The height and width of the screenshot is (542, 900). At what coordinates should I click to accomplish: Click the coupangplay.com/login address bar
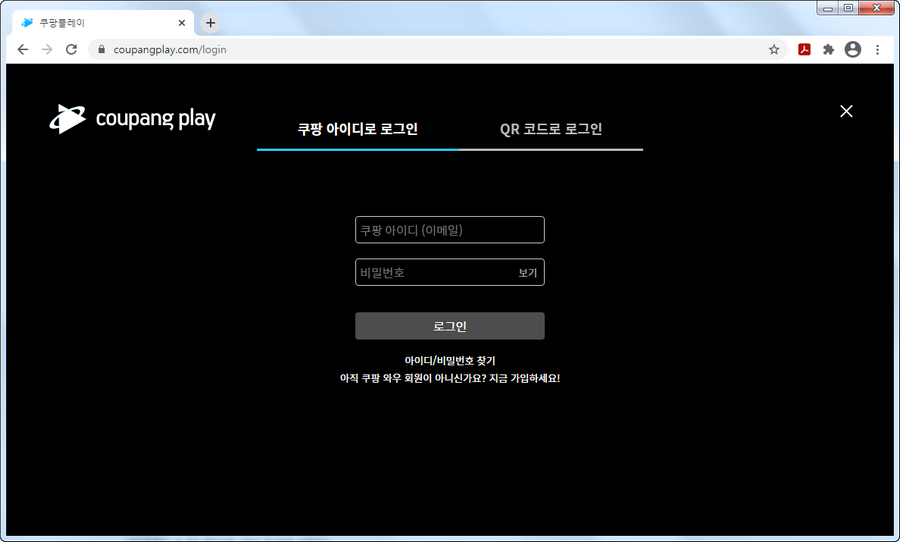(x=436, y=49)
